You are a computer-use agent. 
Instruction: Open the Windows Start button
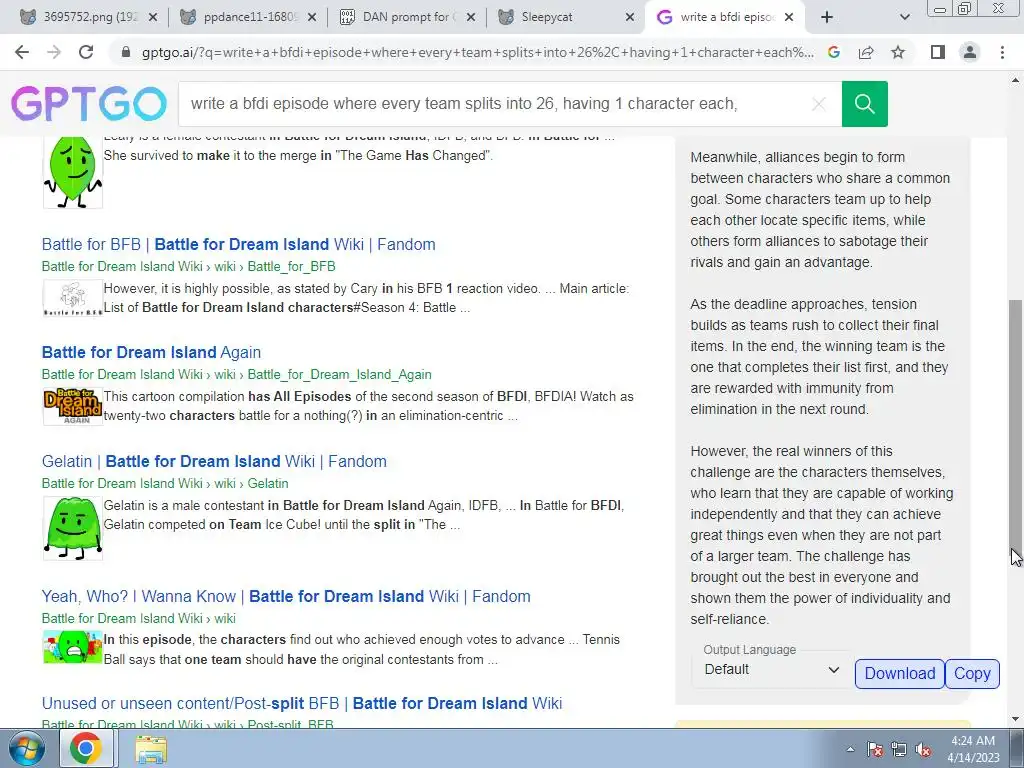27,748
